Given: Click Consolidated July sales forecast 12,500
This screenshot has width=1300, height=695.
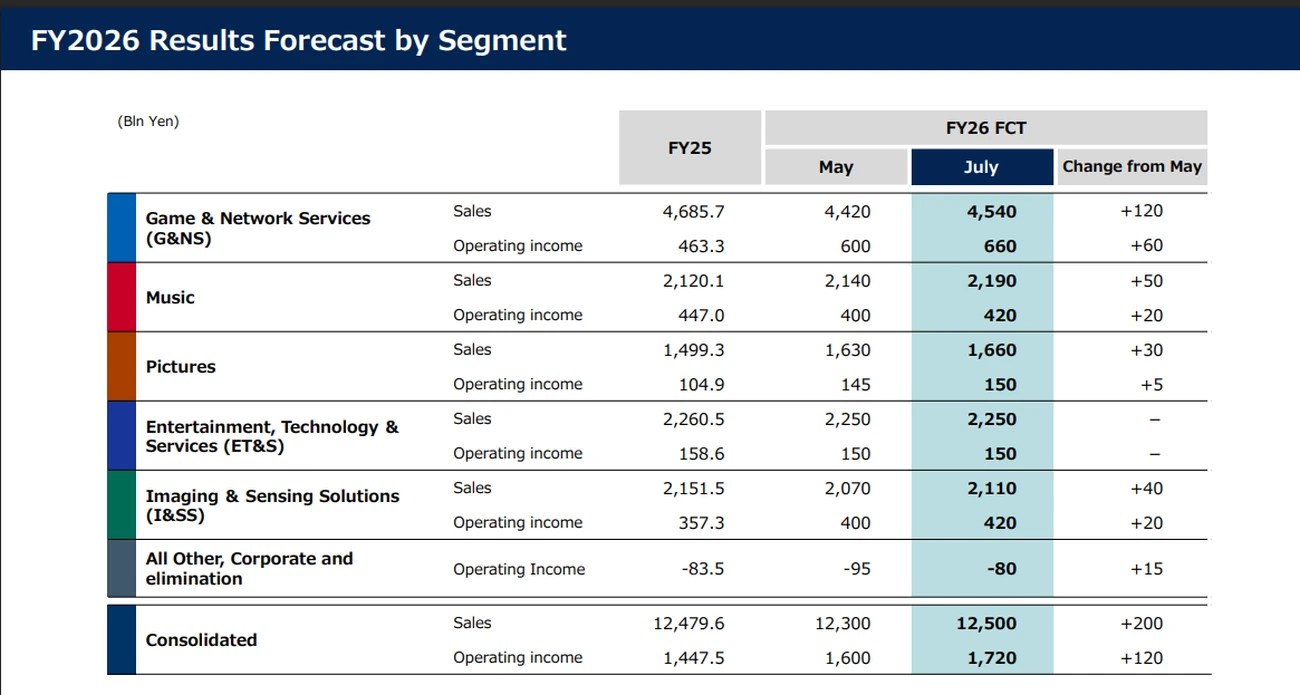Looking at the screenshot, I should pyautogui.click(x=988, y=623).
